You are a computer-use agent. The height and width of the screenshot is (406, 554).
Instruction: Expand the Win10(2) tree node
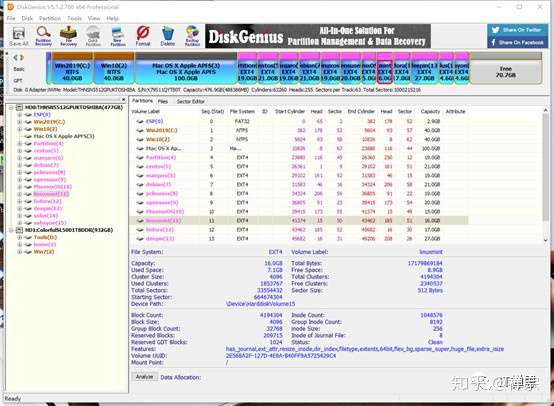pyautogui.click(x=20, y=129)
